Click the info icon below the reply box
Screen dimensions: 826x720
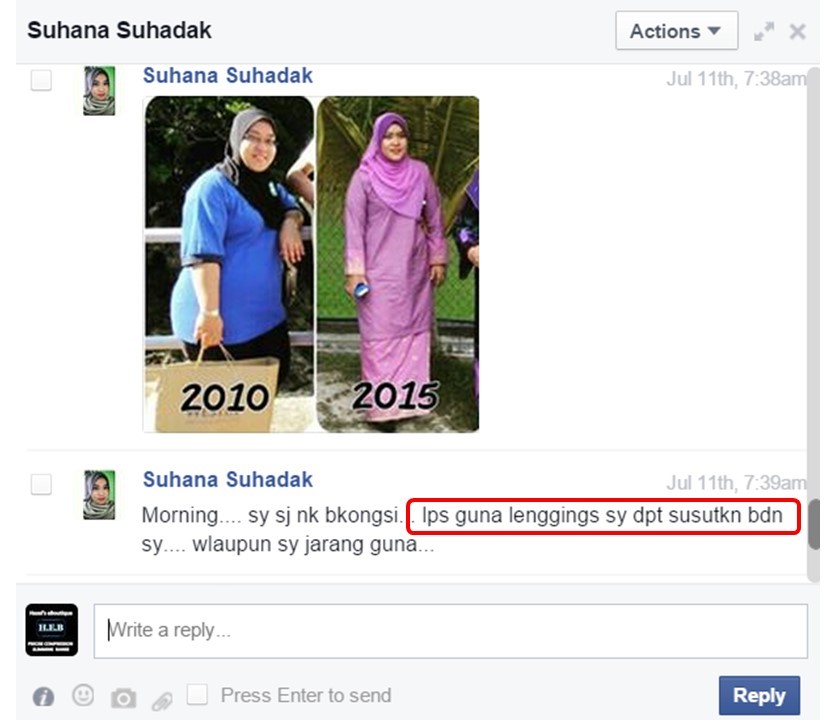[x=43, y=696]
